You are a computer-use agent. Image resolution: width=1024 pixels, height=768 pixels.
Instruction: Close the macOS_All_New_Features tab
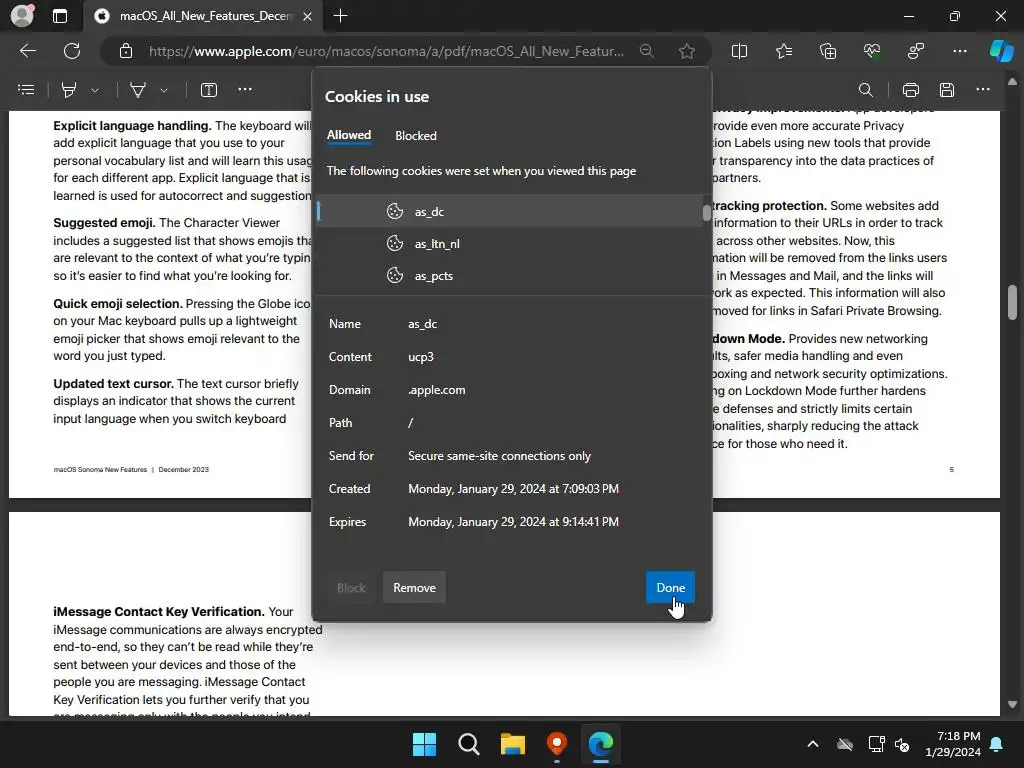tap(308, 16)
